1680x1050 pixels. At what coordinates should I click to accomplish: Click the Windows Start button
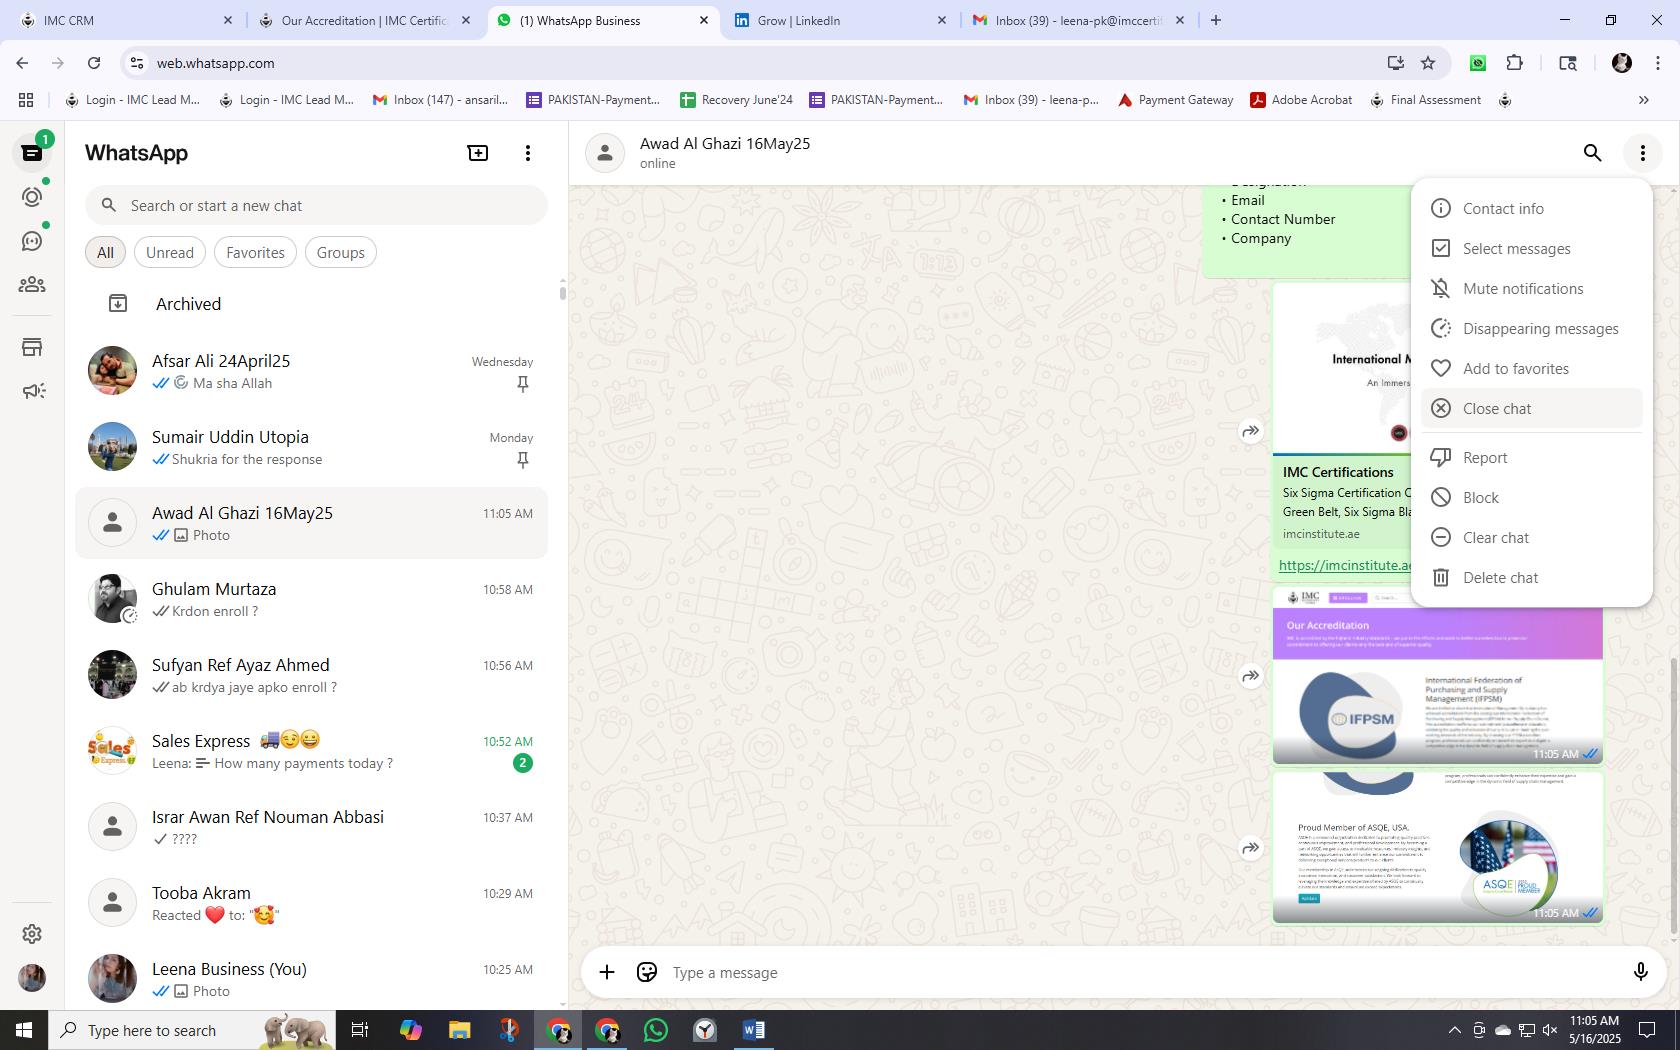[x=24, y=1030]
